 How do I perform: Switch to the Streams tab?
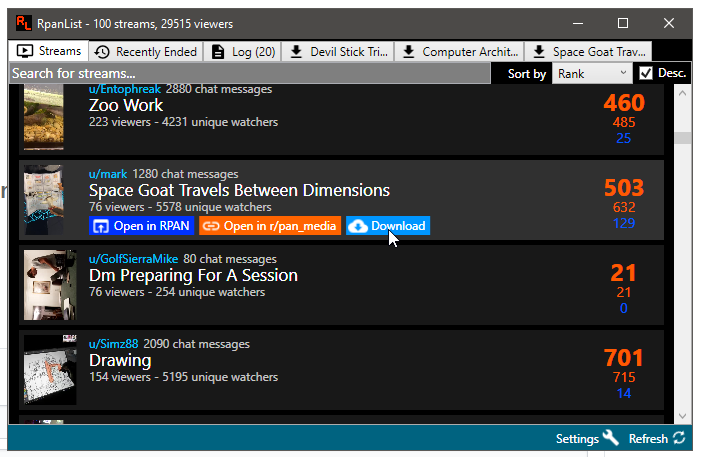(x=49, y=51)
